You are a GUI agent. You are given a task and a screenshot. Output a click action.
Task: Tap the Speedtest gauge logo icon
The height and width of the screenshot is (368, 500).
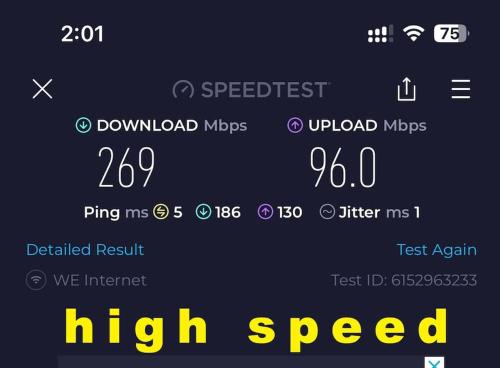(183, 90)
